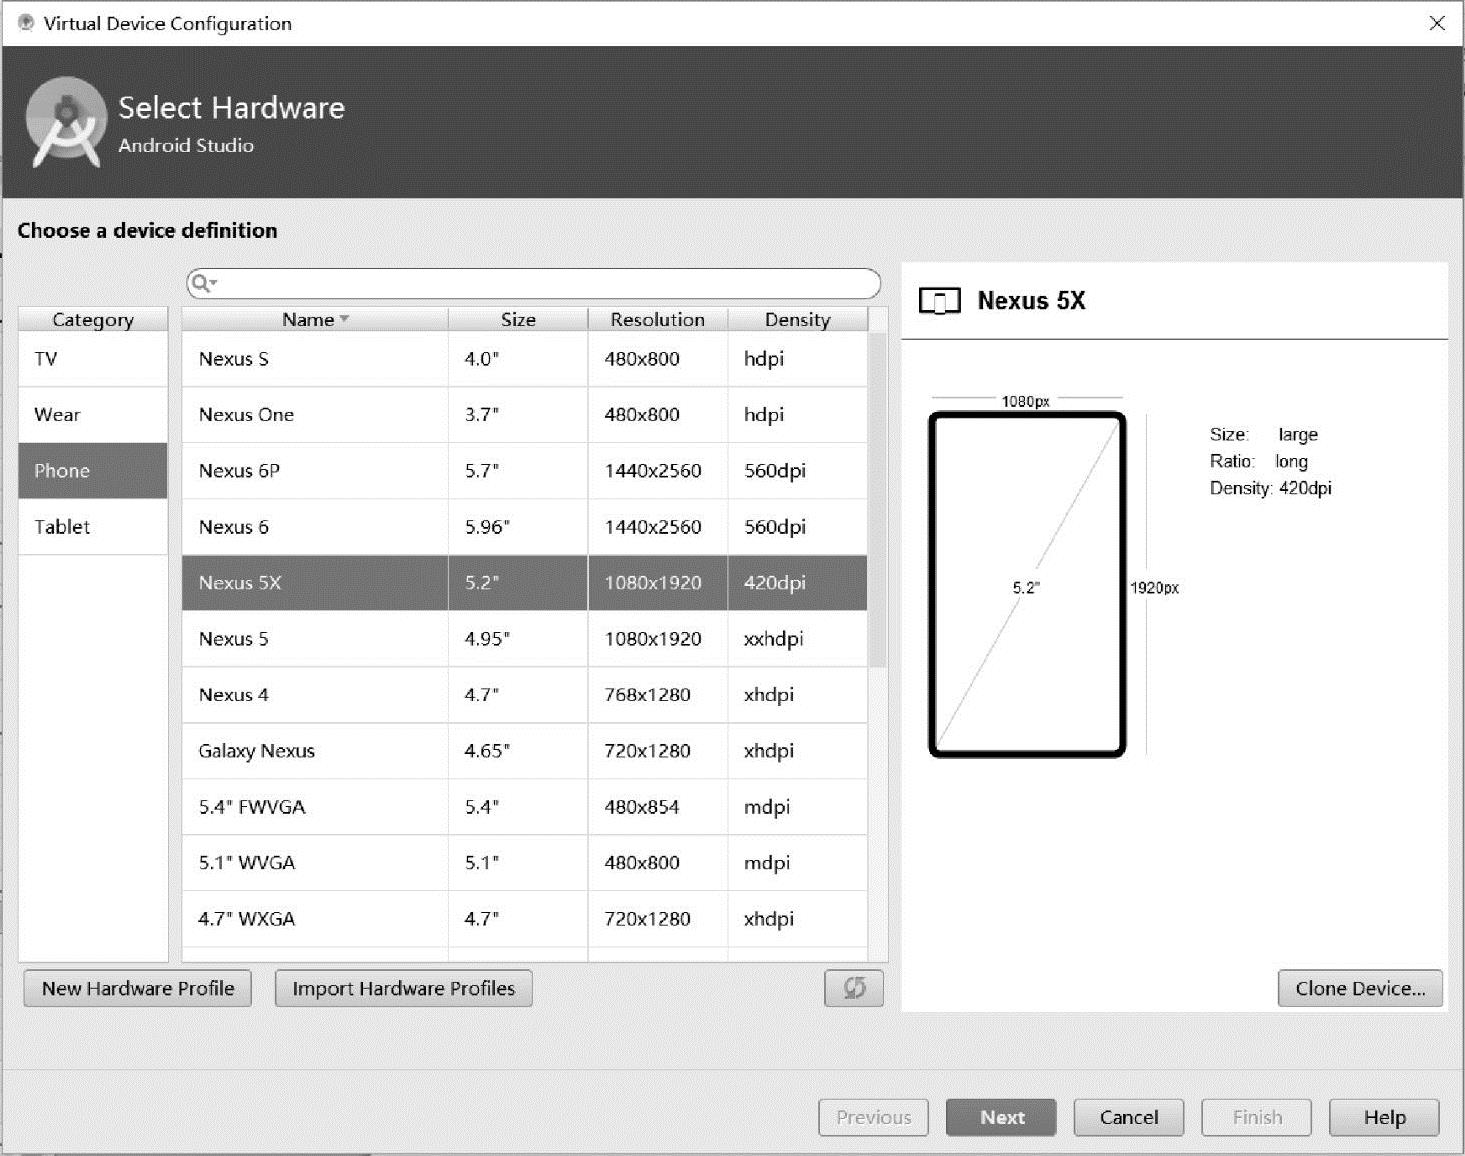The height and width of the screenshot is (1156, 1465).
Task: Select the Nexus 6P device row
Action: tap(525, 471)
